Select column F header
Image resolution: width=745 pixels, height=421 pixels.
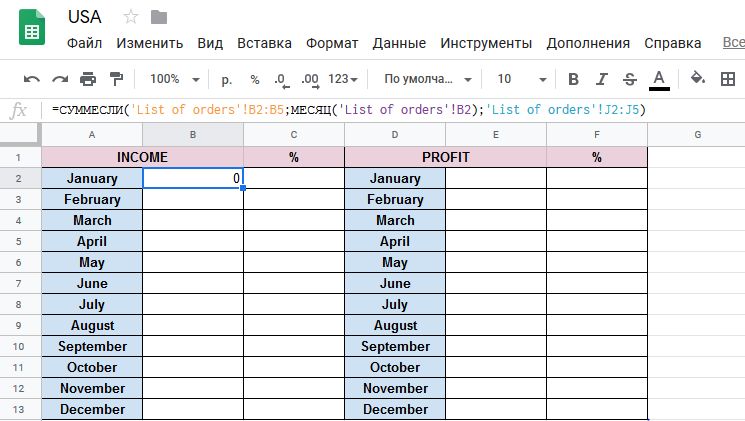point(597,135)
